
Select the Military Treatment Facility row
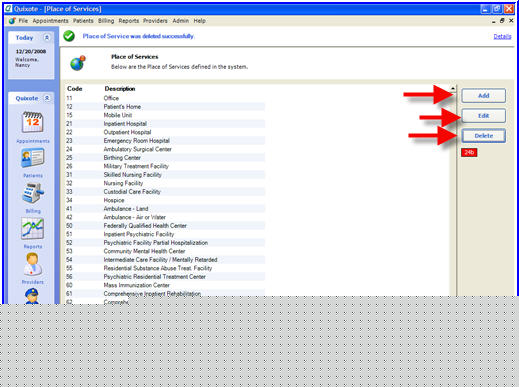(165, 166)
